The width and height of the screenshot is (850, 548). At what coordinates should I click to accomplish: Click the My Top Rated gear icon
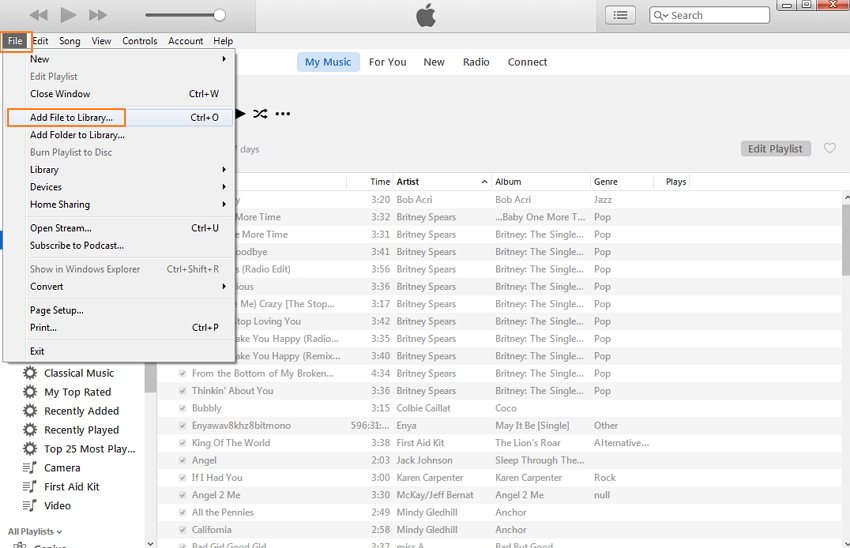coord(30,392)
